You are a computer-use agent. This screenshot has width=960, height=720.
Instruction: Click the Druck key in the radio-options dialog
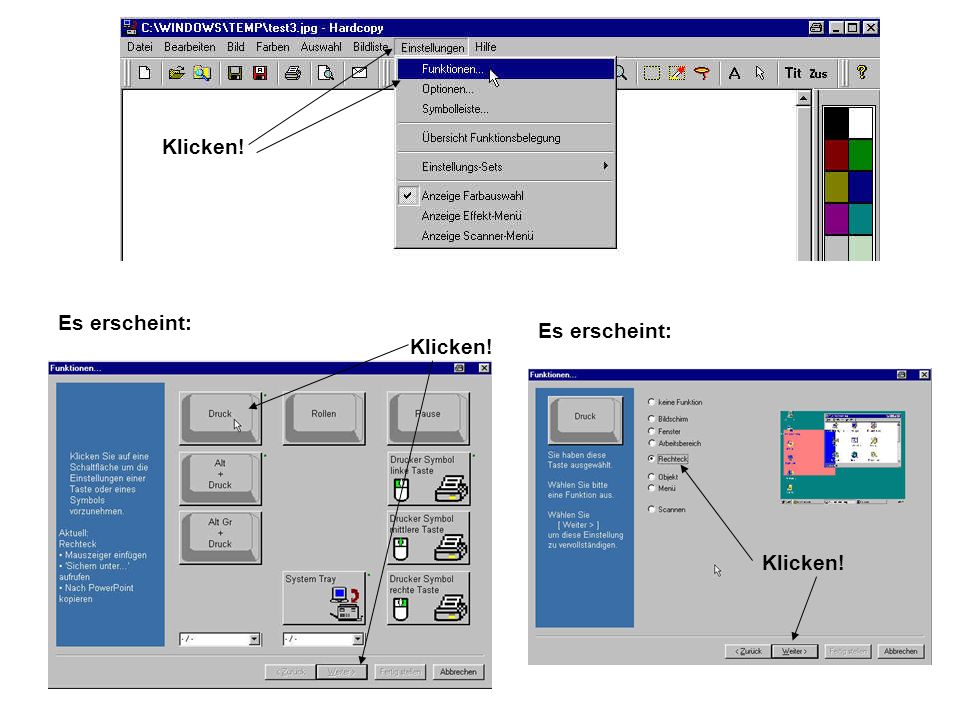585,419
